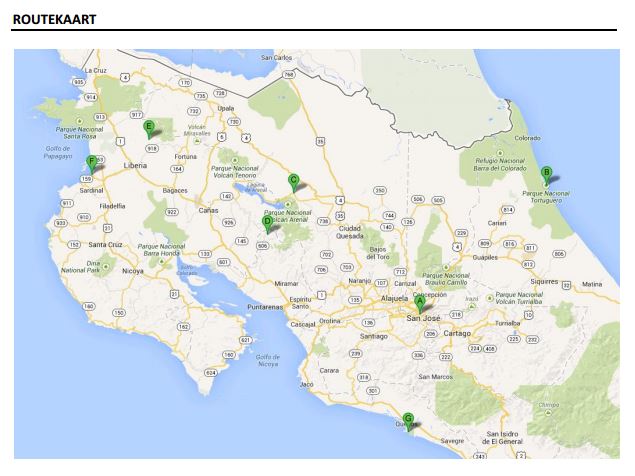This screenshot has height=476, width=635.
Task: Click marker E northeast of Liberia
Action: pyautogui.click(x=149, y=129)
